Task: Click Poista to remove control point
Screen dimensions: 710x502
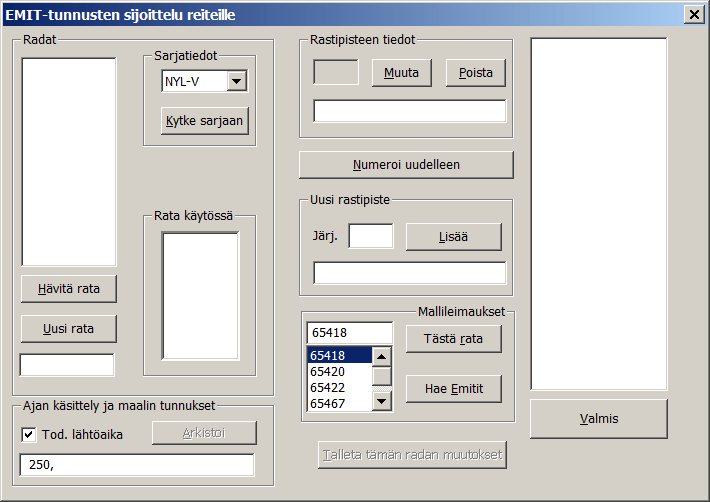Action: (x=476, y=73)
